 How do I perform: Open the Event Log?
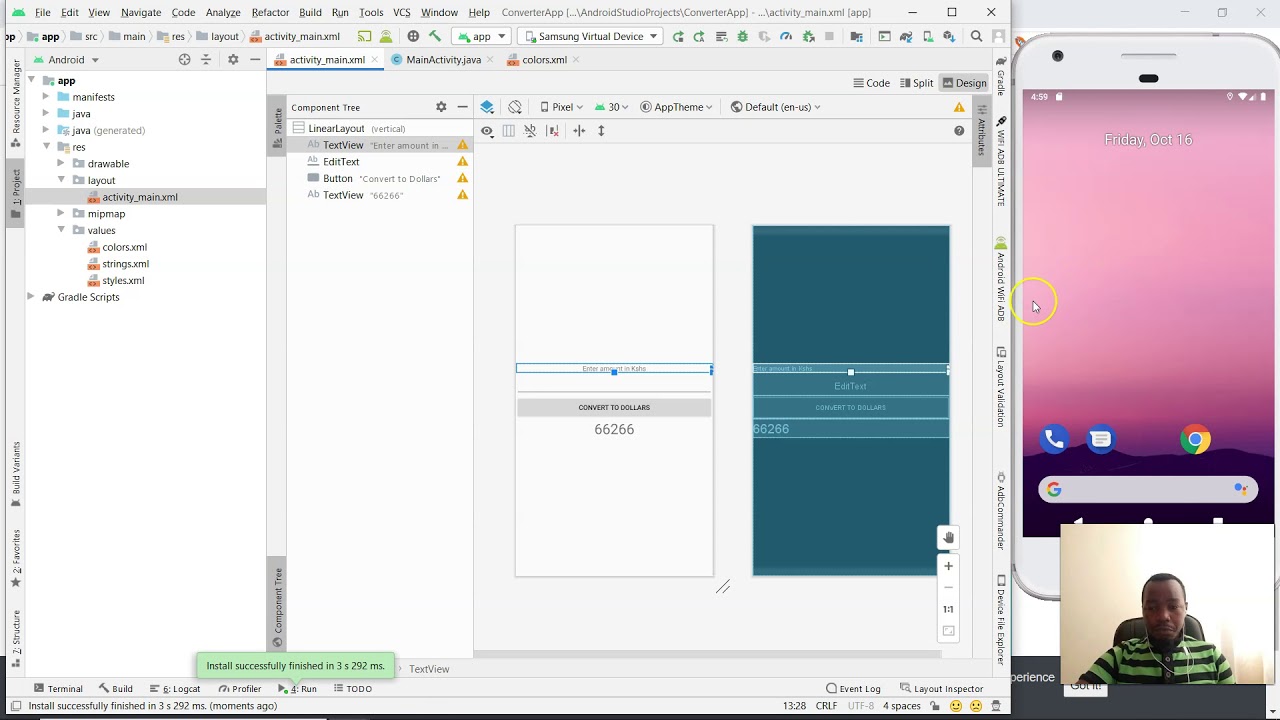coord(853,688)
